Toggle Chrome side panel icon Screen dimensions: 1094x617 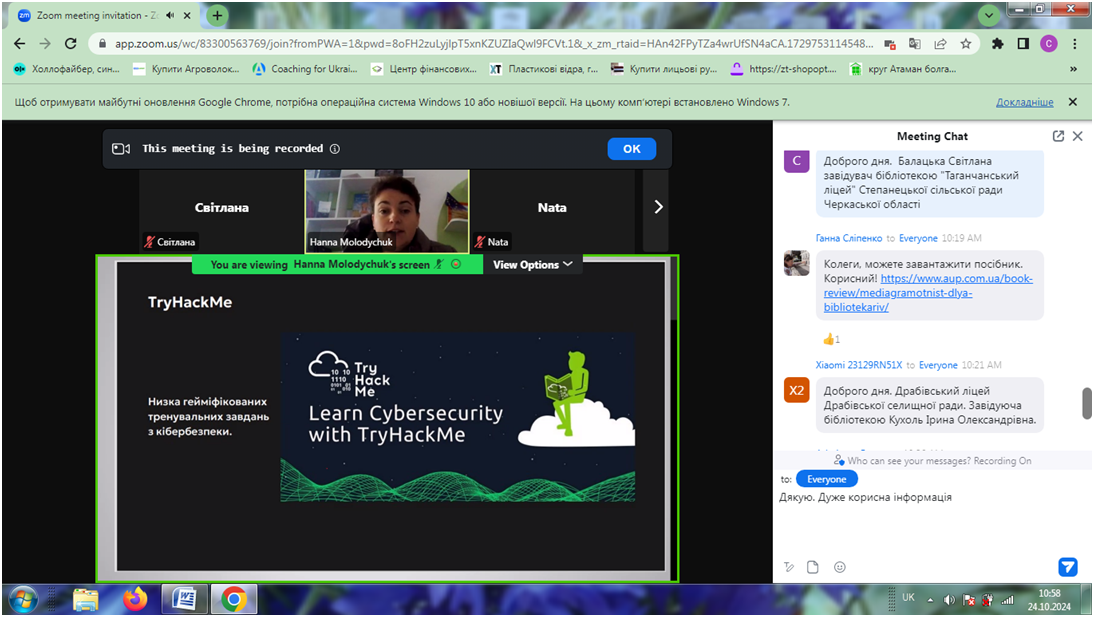click(x=1023, y=43)
